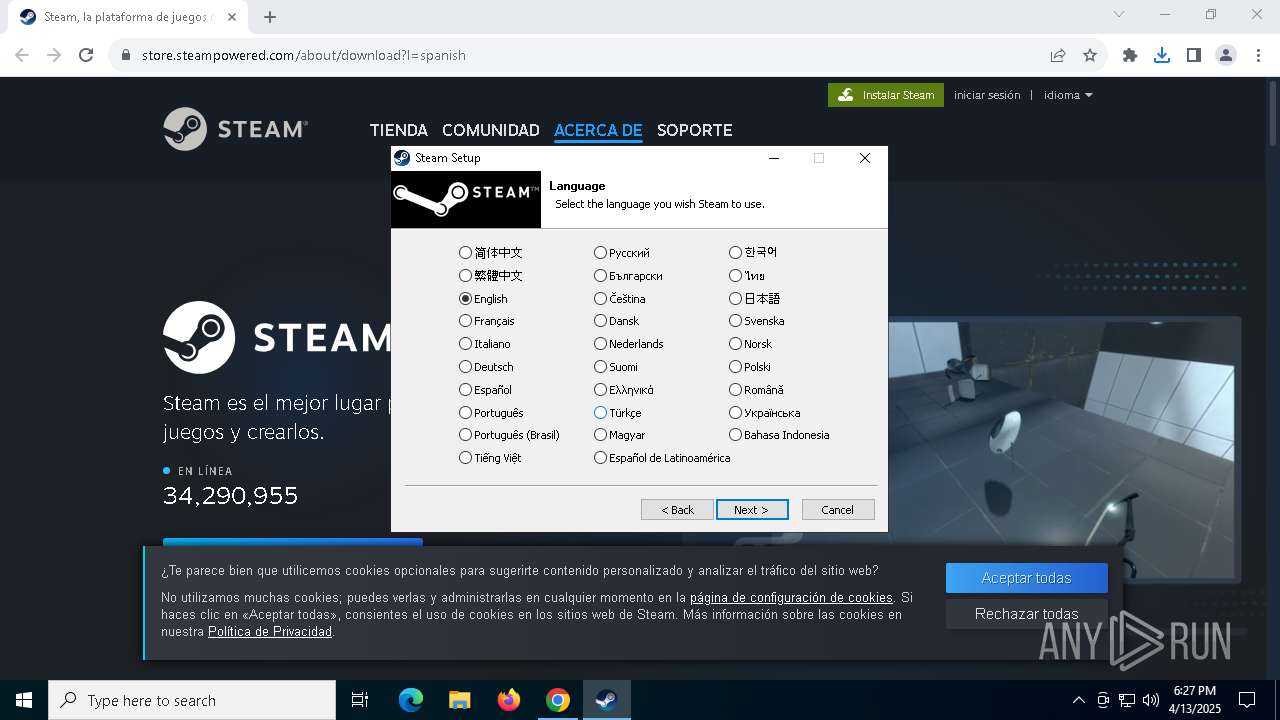Pick Polski as the language
Viewport: 1280px width, 720px height.
(750, 367)
